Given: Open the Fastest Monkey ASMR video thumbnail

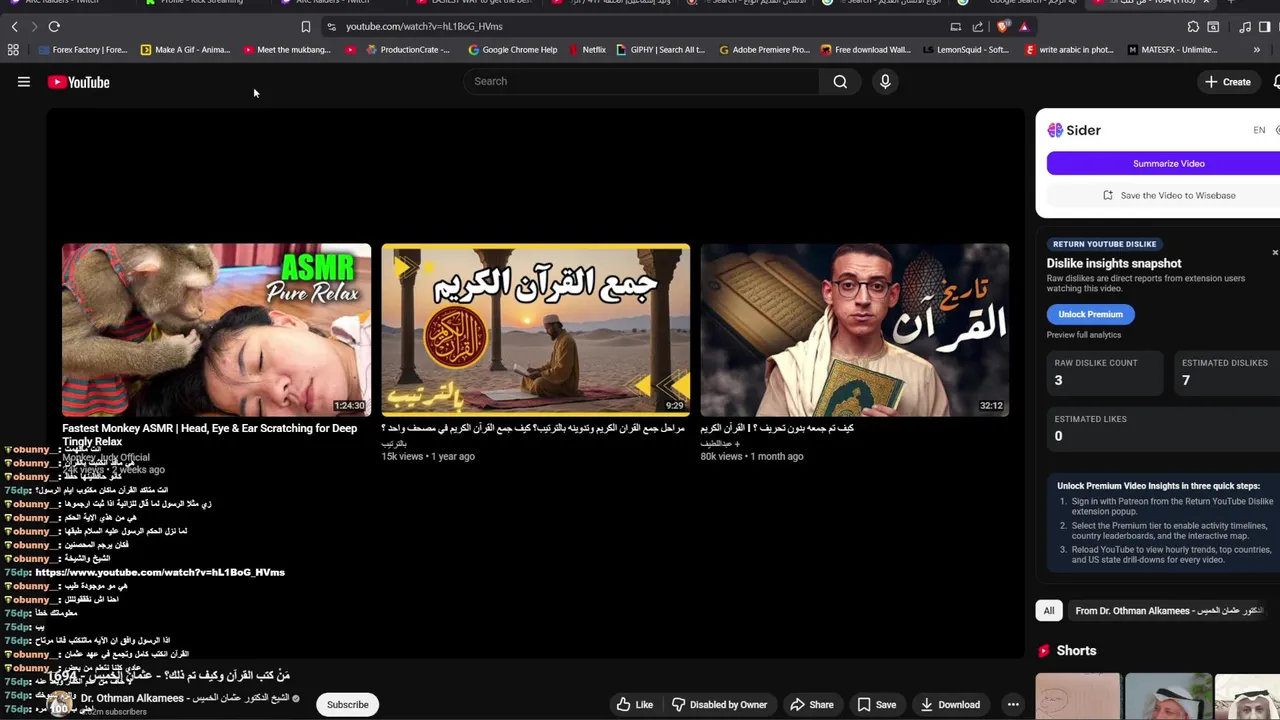Looking at the screenshot, I should click(x=216, y=330).
